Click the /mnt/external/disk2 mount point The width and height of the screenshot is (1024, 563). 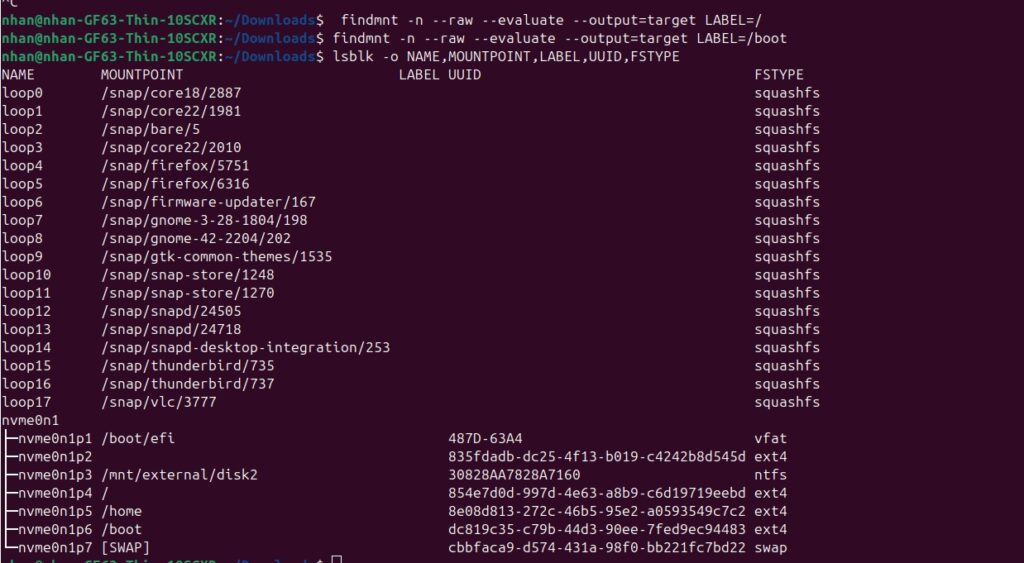[x=180, y=475]
